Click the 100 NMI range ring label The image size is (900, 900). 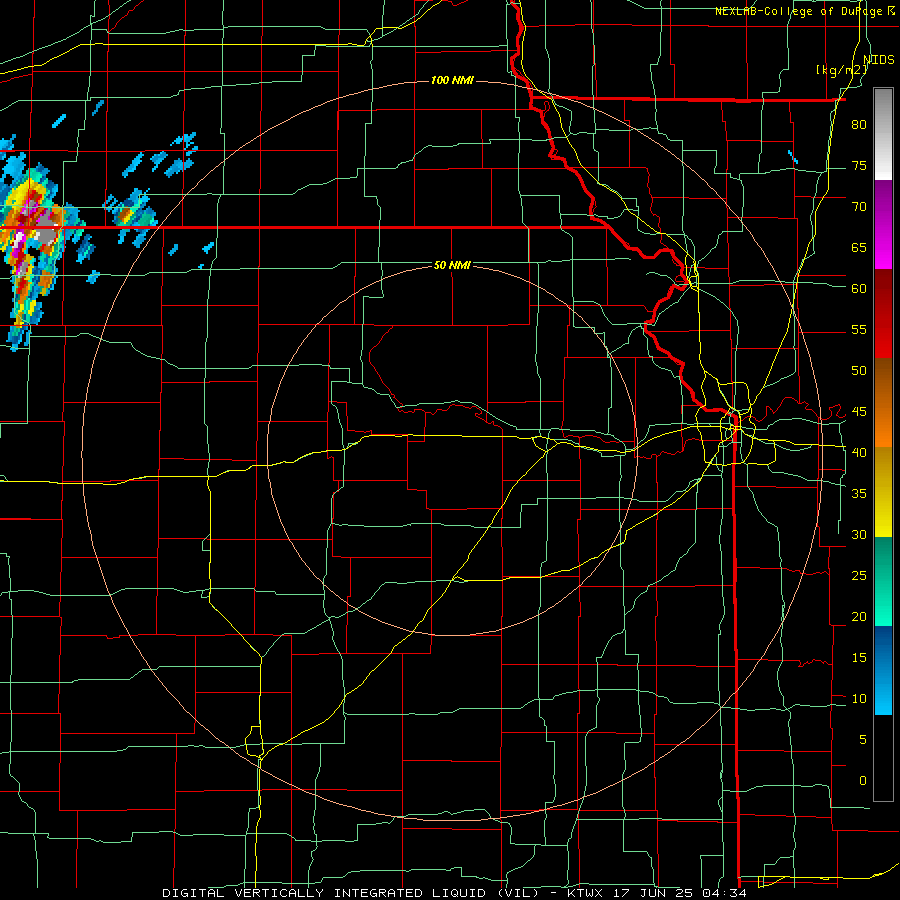tap(452, 80)
